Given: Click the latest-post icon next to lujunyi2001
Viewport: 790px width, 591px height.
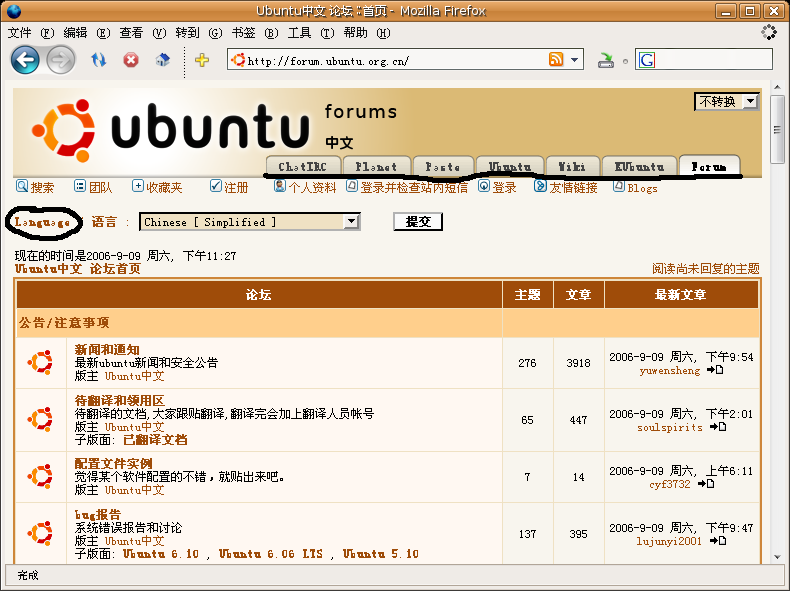Looking at the screenshot, I should pyautogui.click(x=718, y=541).
